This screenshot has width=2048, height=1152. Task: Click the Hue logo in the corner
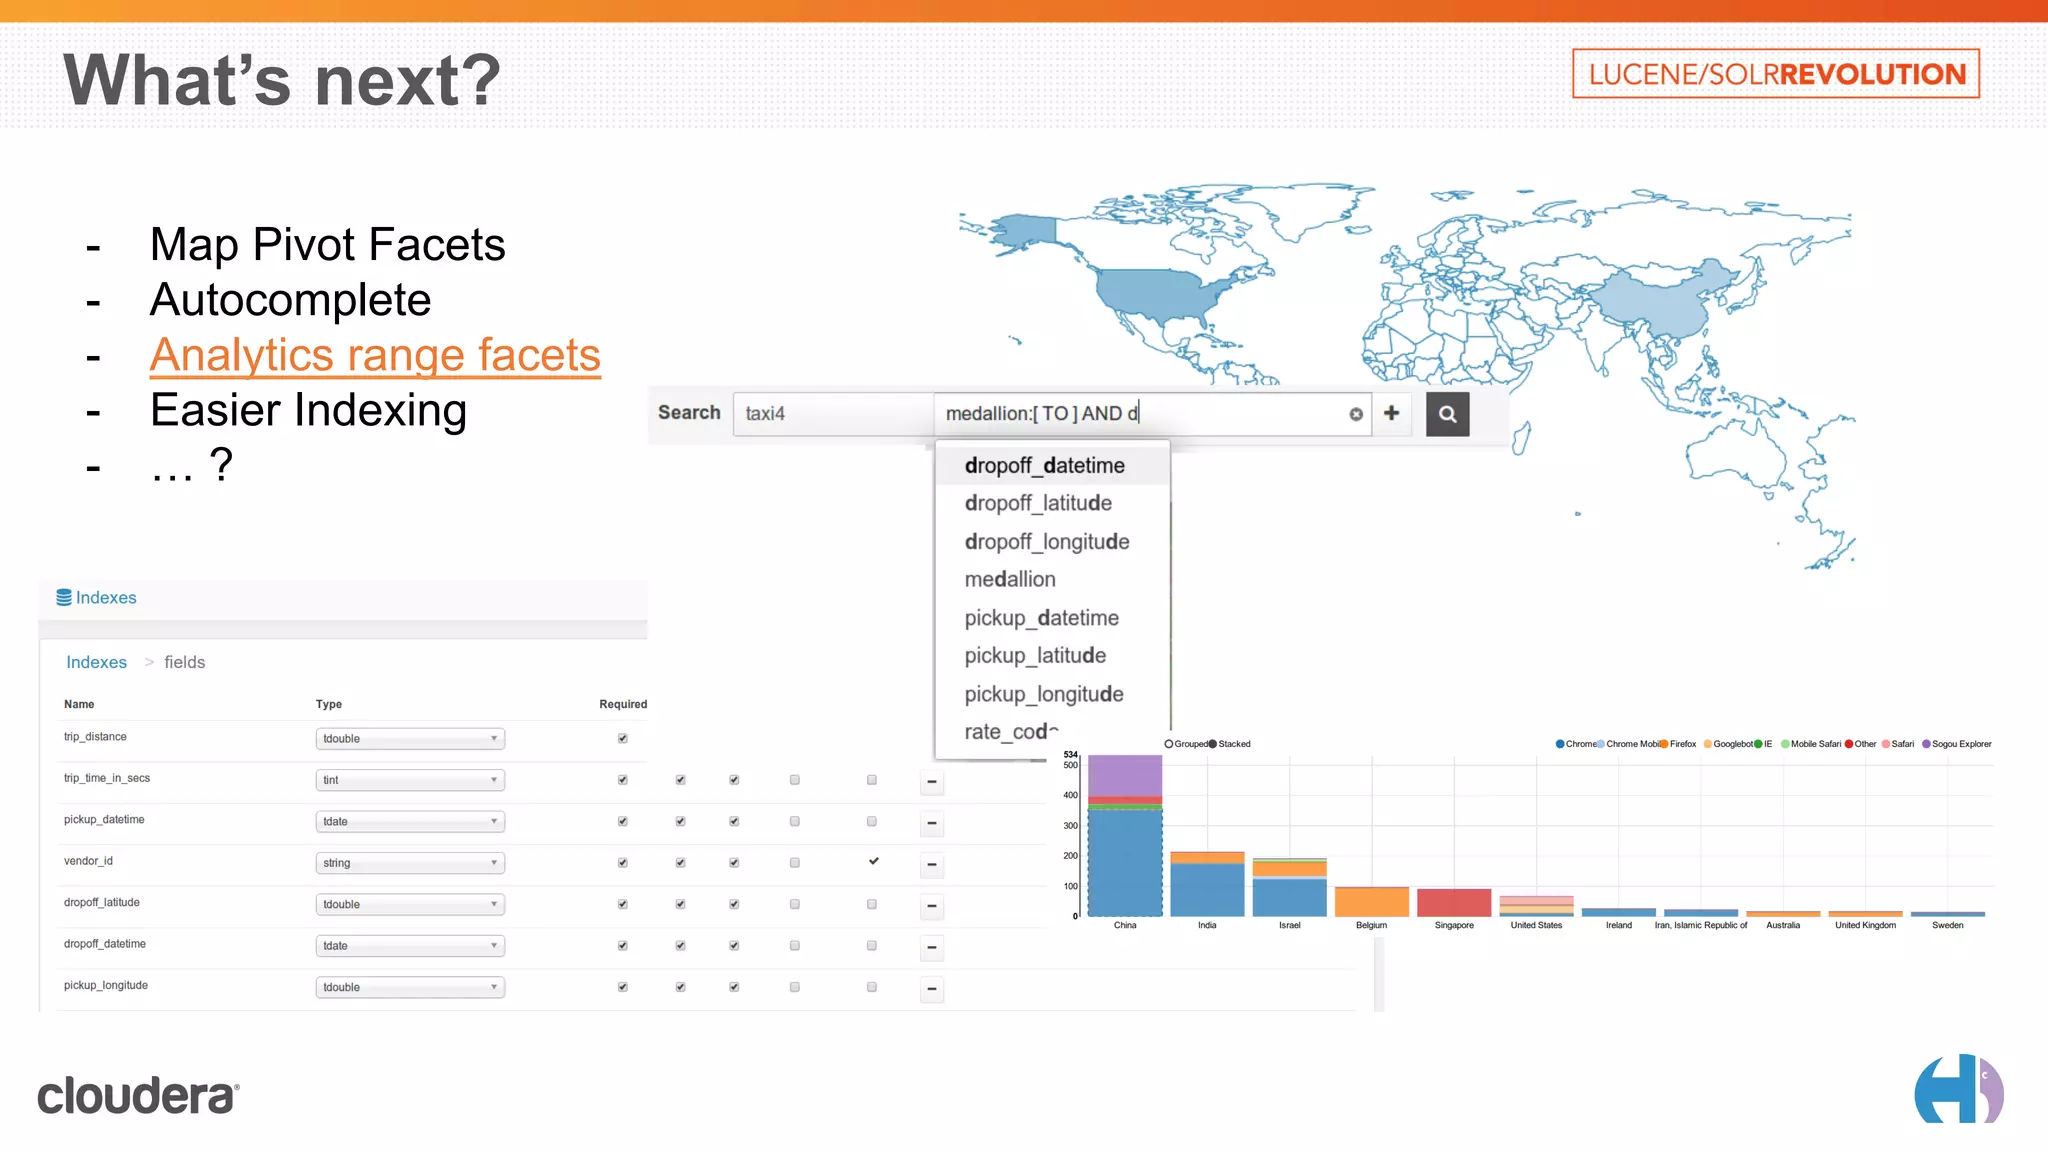tap(1958, 1088)
